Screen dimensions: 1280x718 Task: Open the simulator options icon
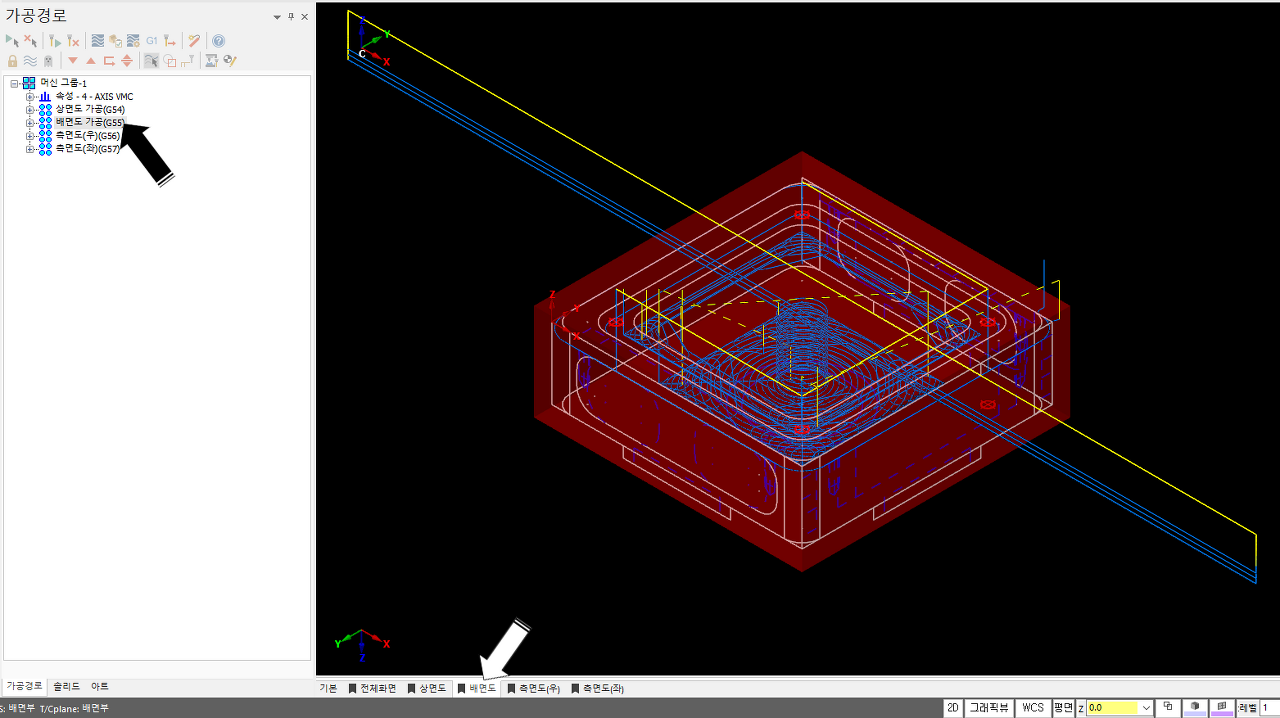pyautogui.click(x=133, y=41)
